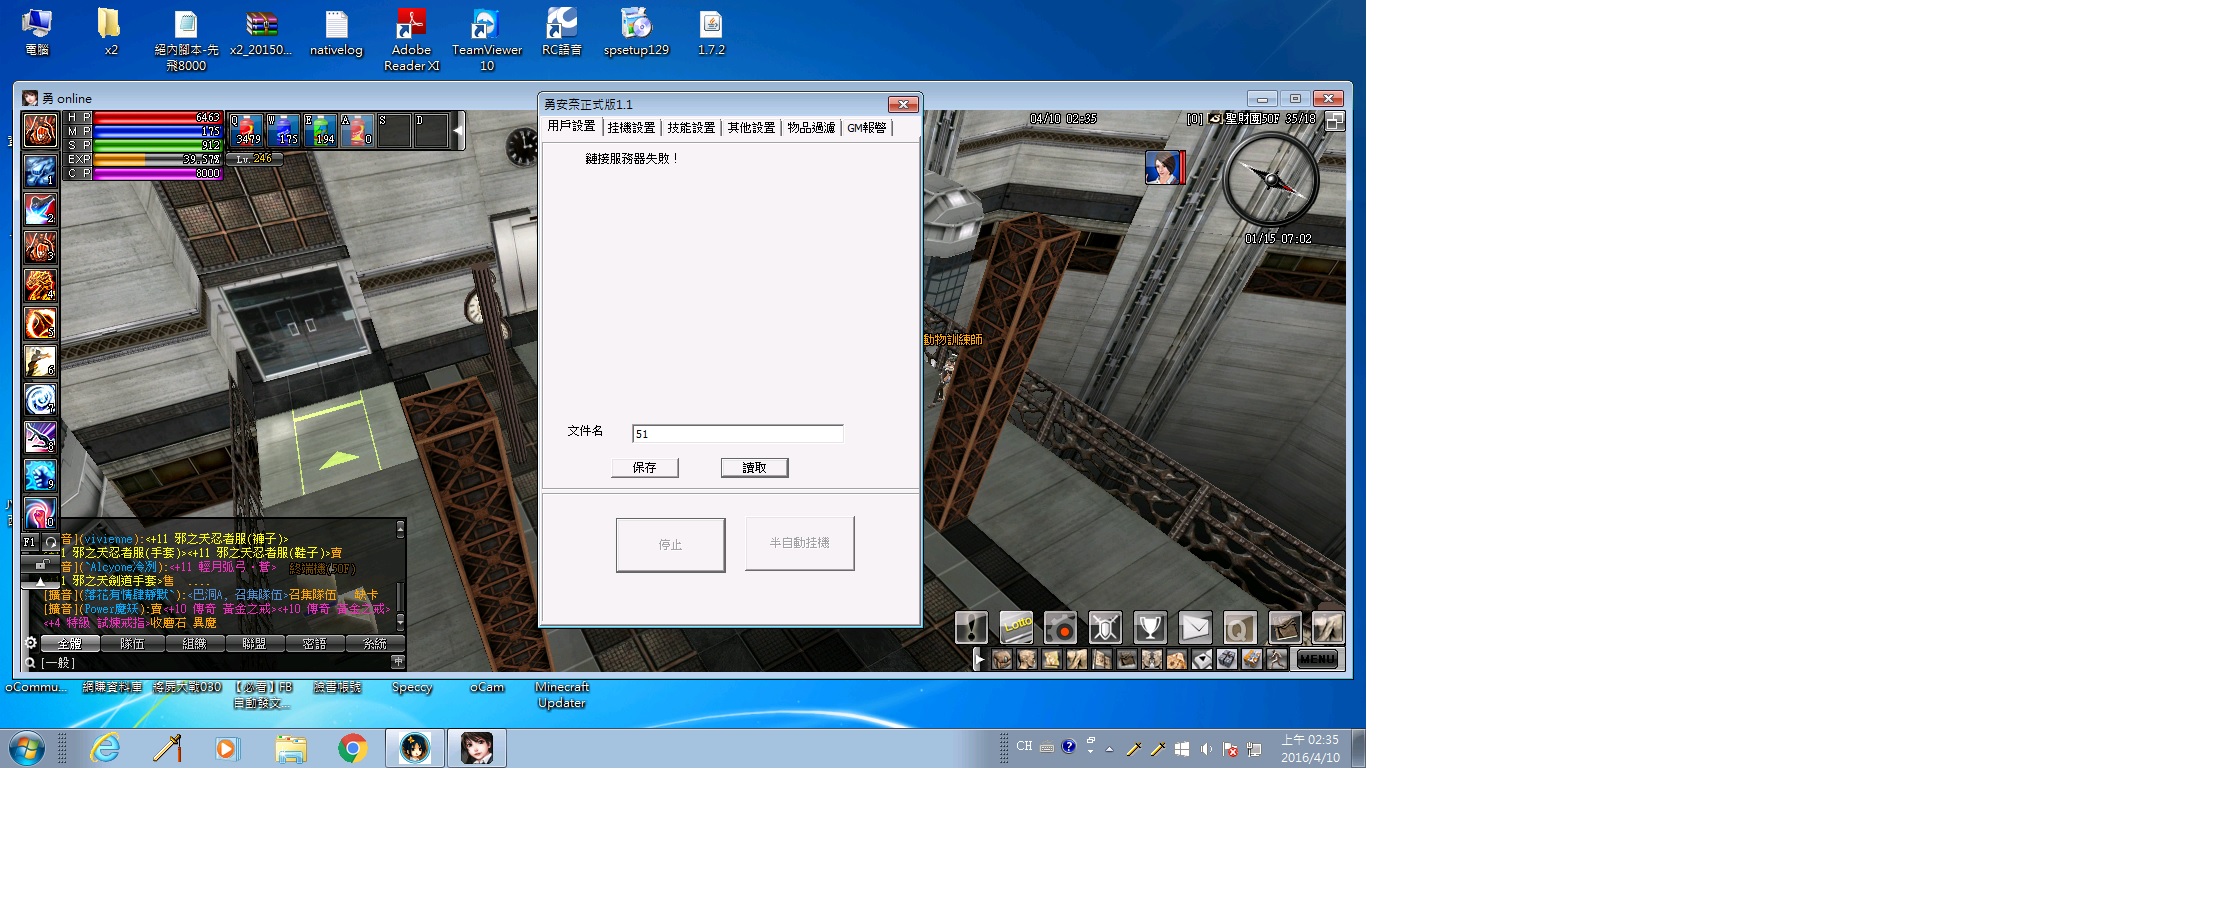Select the swirl skill slot 7
This screenshot has height=910, width=2232.
tap(40, 399)
